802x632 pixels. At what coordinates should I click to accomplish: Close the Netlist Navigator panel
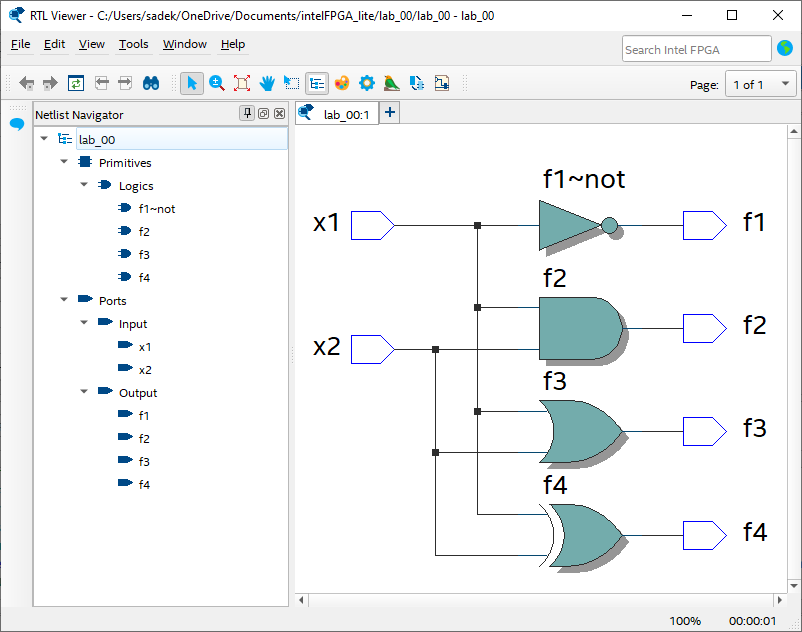pos(279,114)
